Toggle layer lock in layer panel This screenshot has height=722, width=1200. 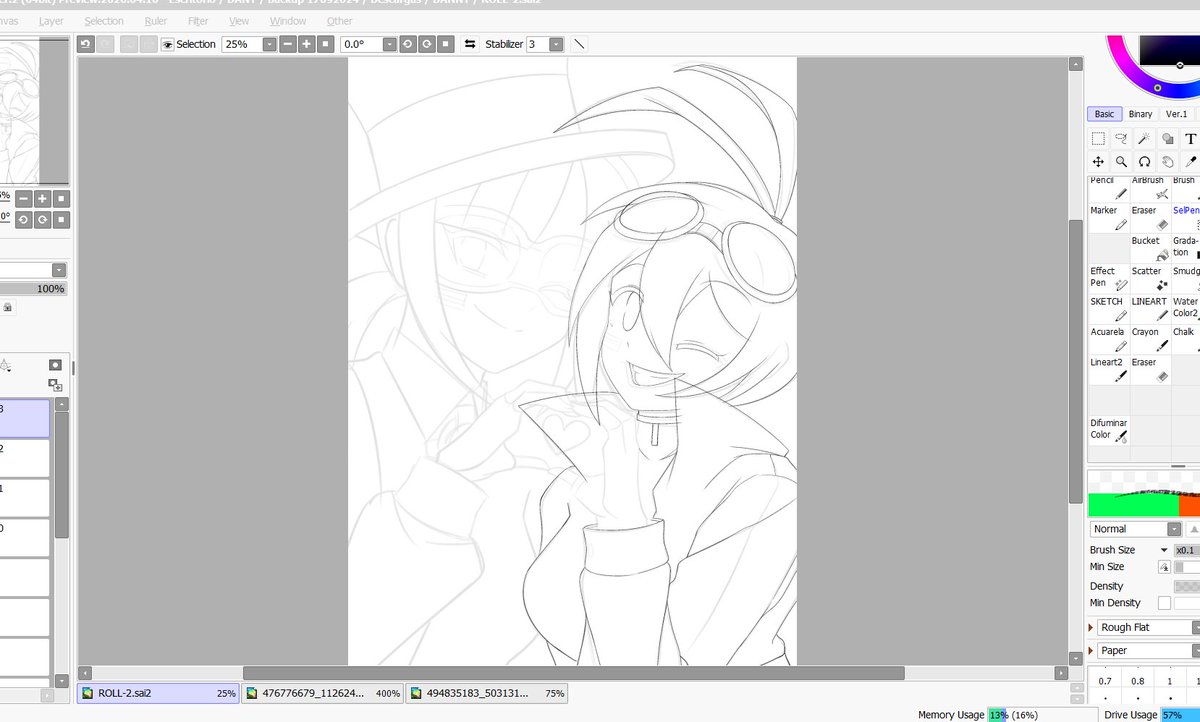pos(7,308)
